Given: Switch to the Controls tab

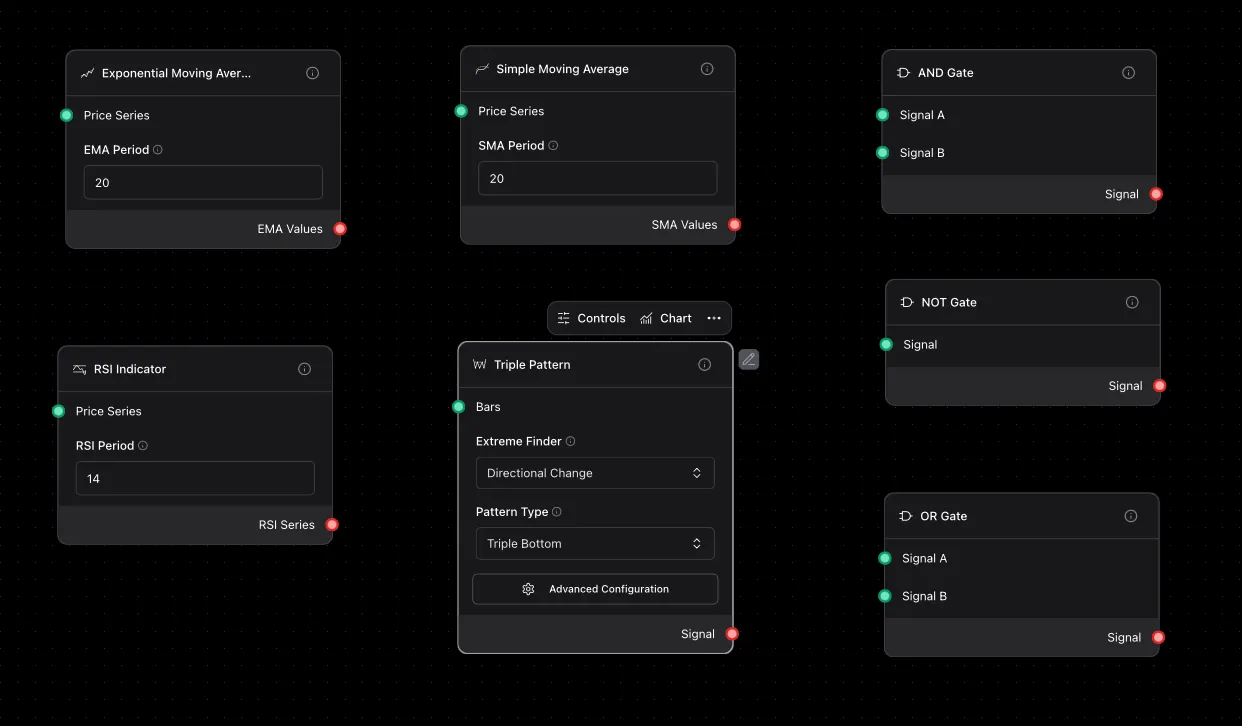Looking at the screenshot, I should (x=591, y=318).
